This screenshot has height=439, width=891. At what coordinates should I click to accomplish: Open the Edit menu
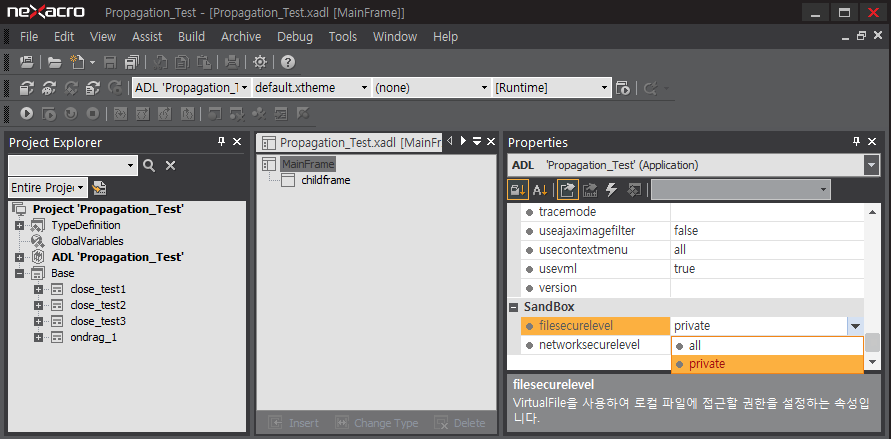click(64, 37)
